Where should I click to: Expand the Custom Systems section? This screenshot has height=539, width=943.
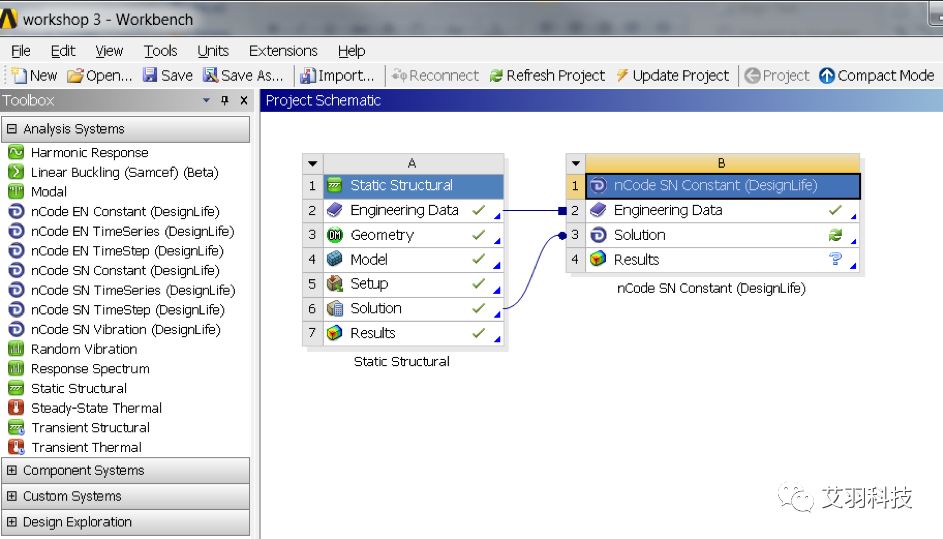pos(11,496)
